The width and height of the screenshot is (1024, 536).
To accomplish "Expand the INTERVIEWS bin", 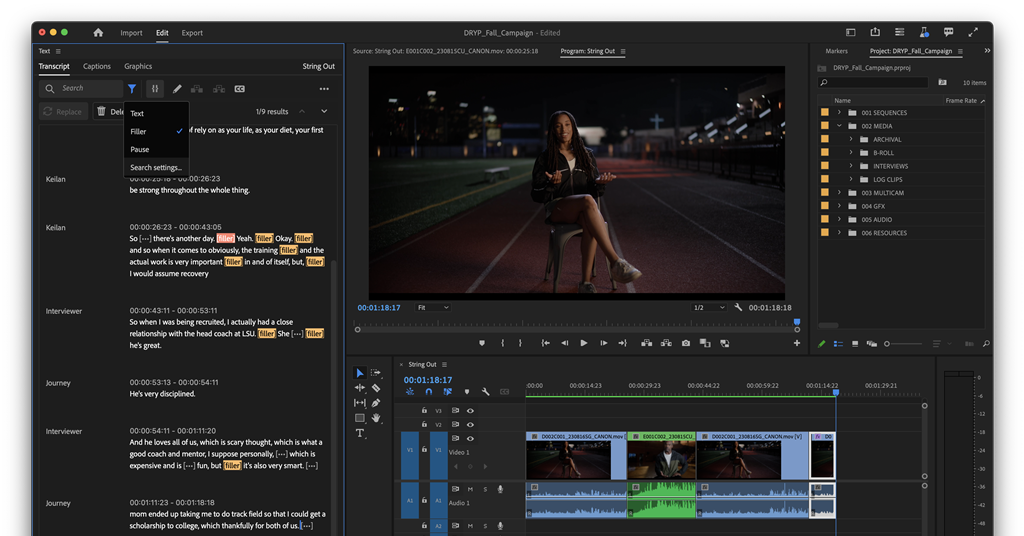I will click(851, 166).
